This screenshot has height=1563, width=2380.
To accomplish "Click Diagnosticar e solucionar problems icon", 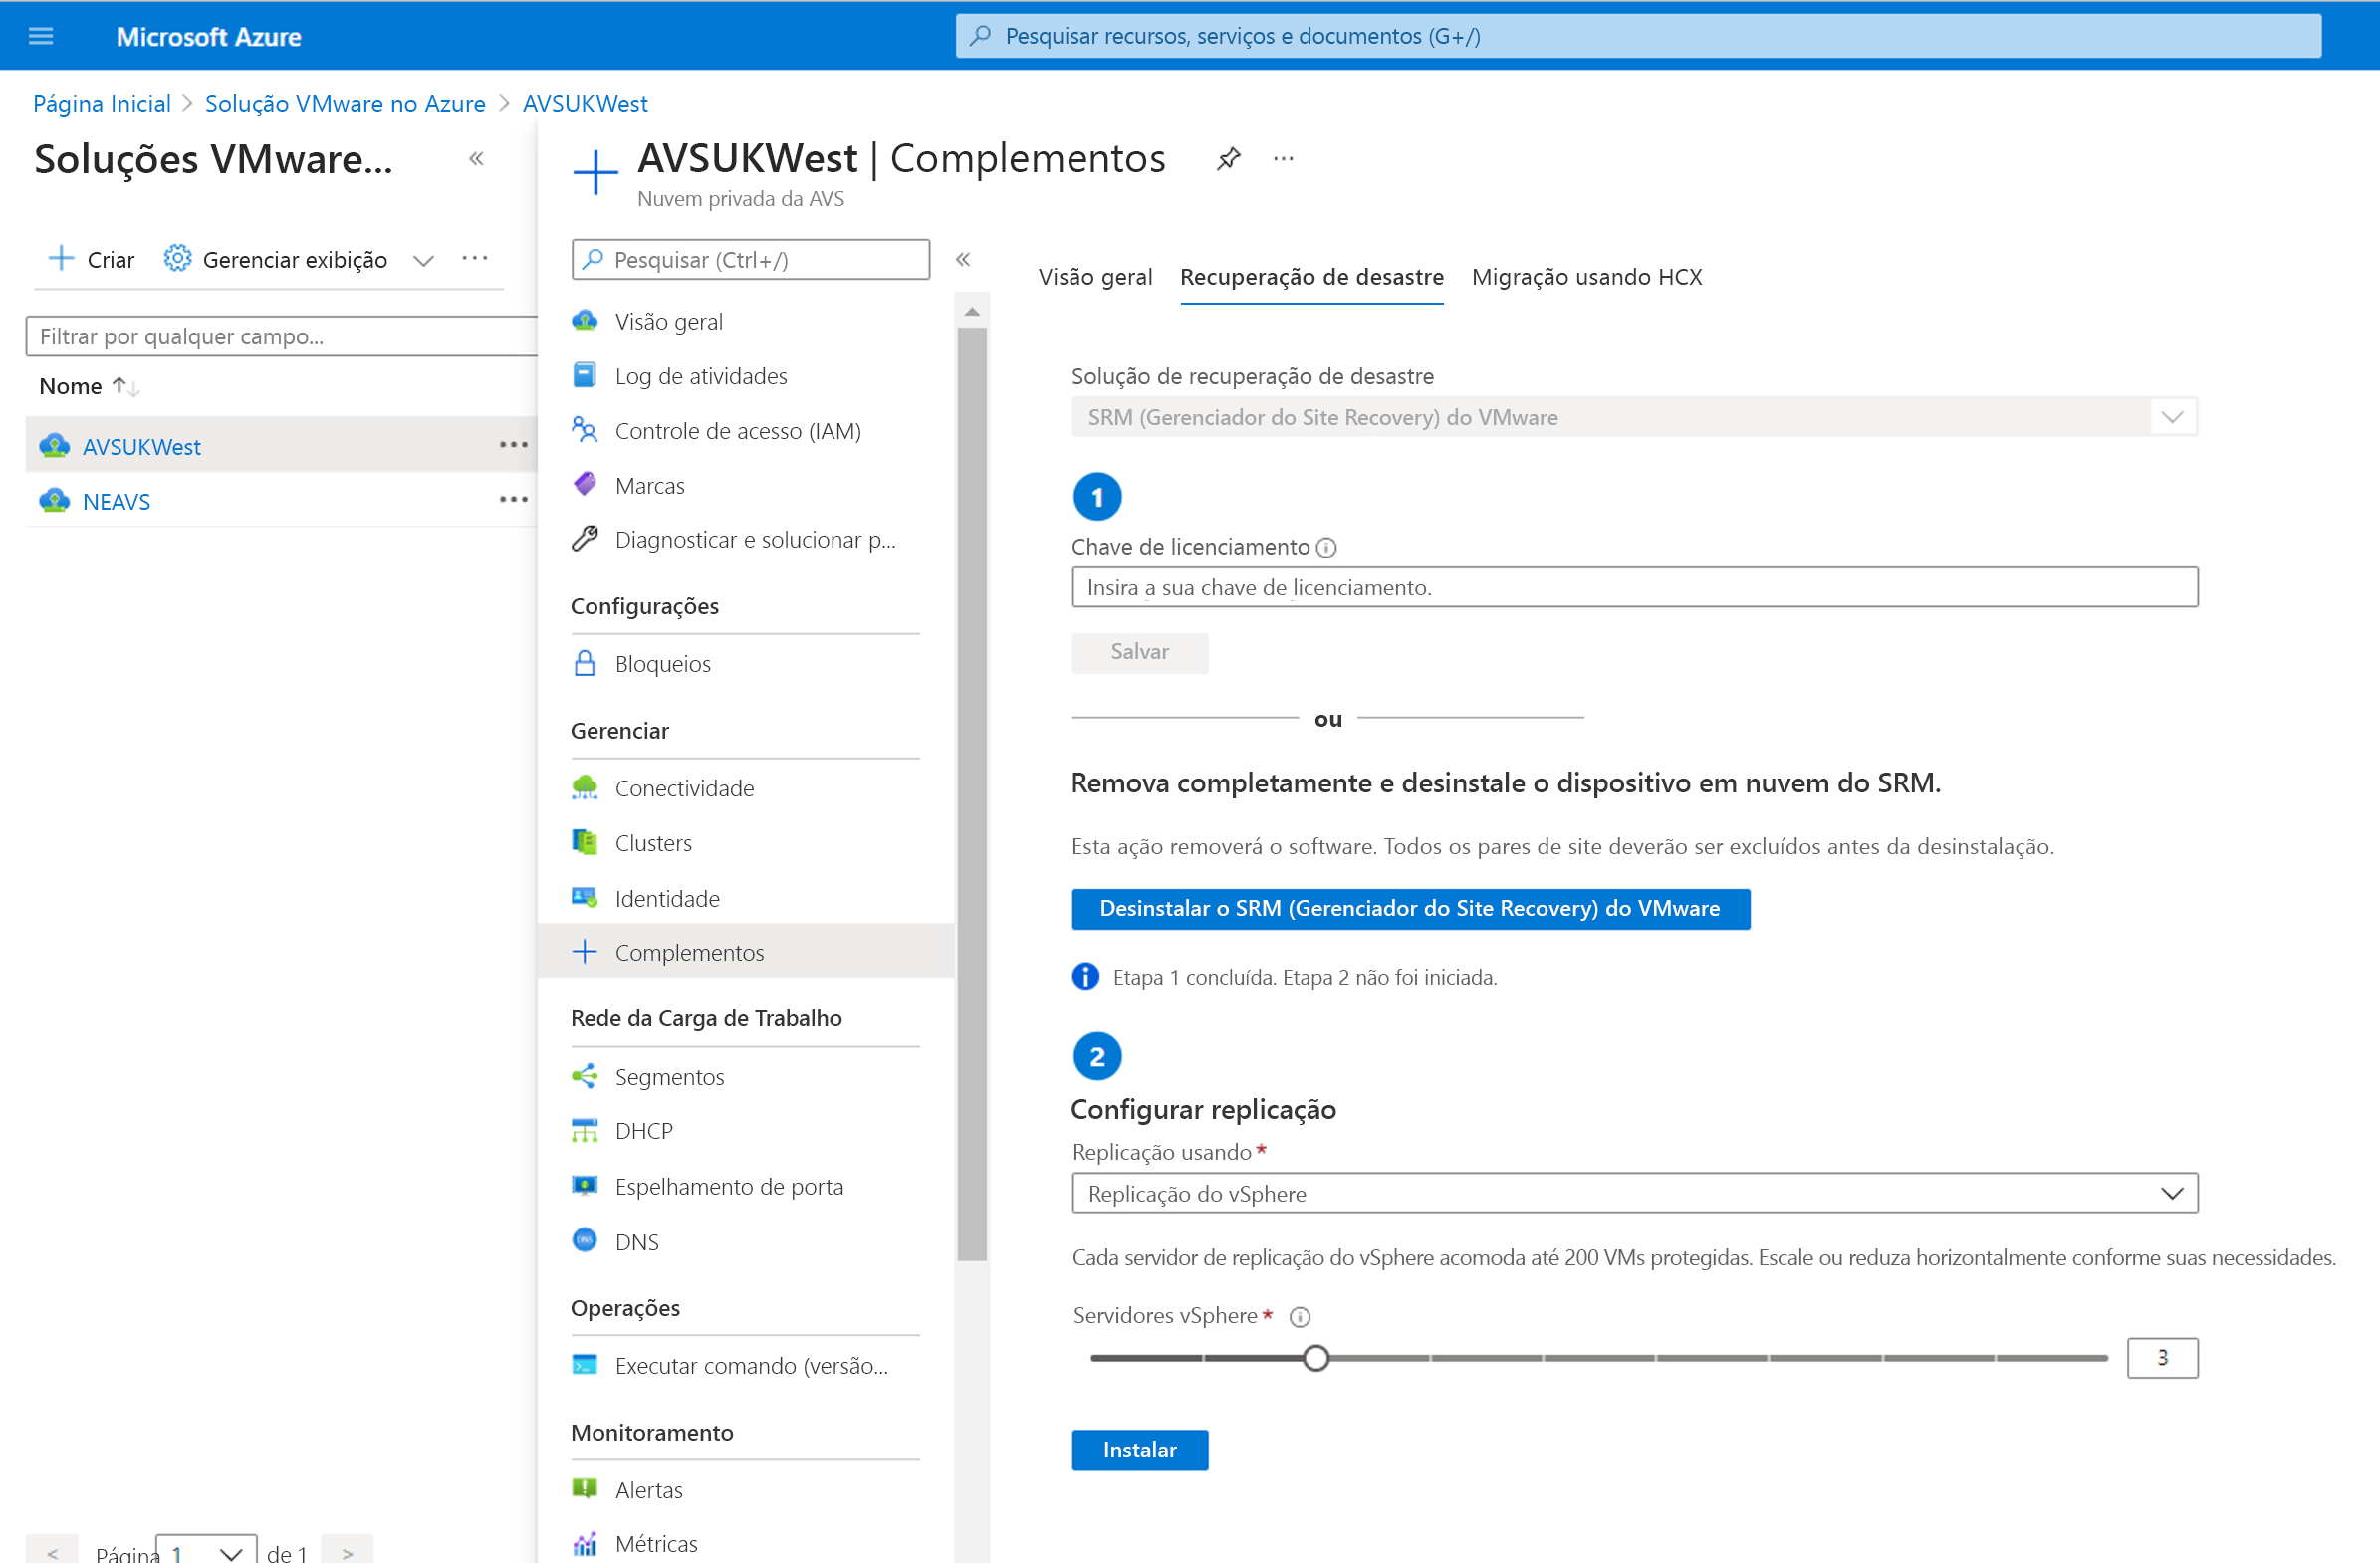I will coord(590,538).
